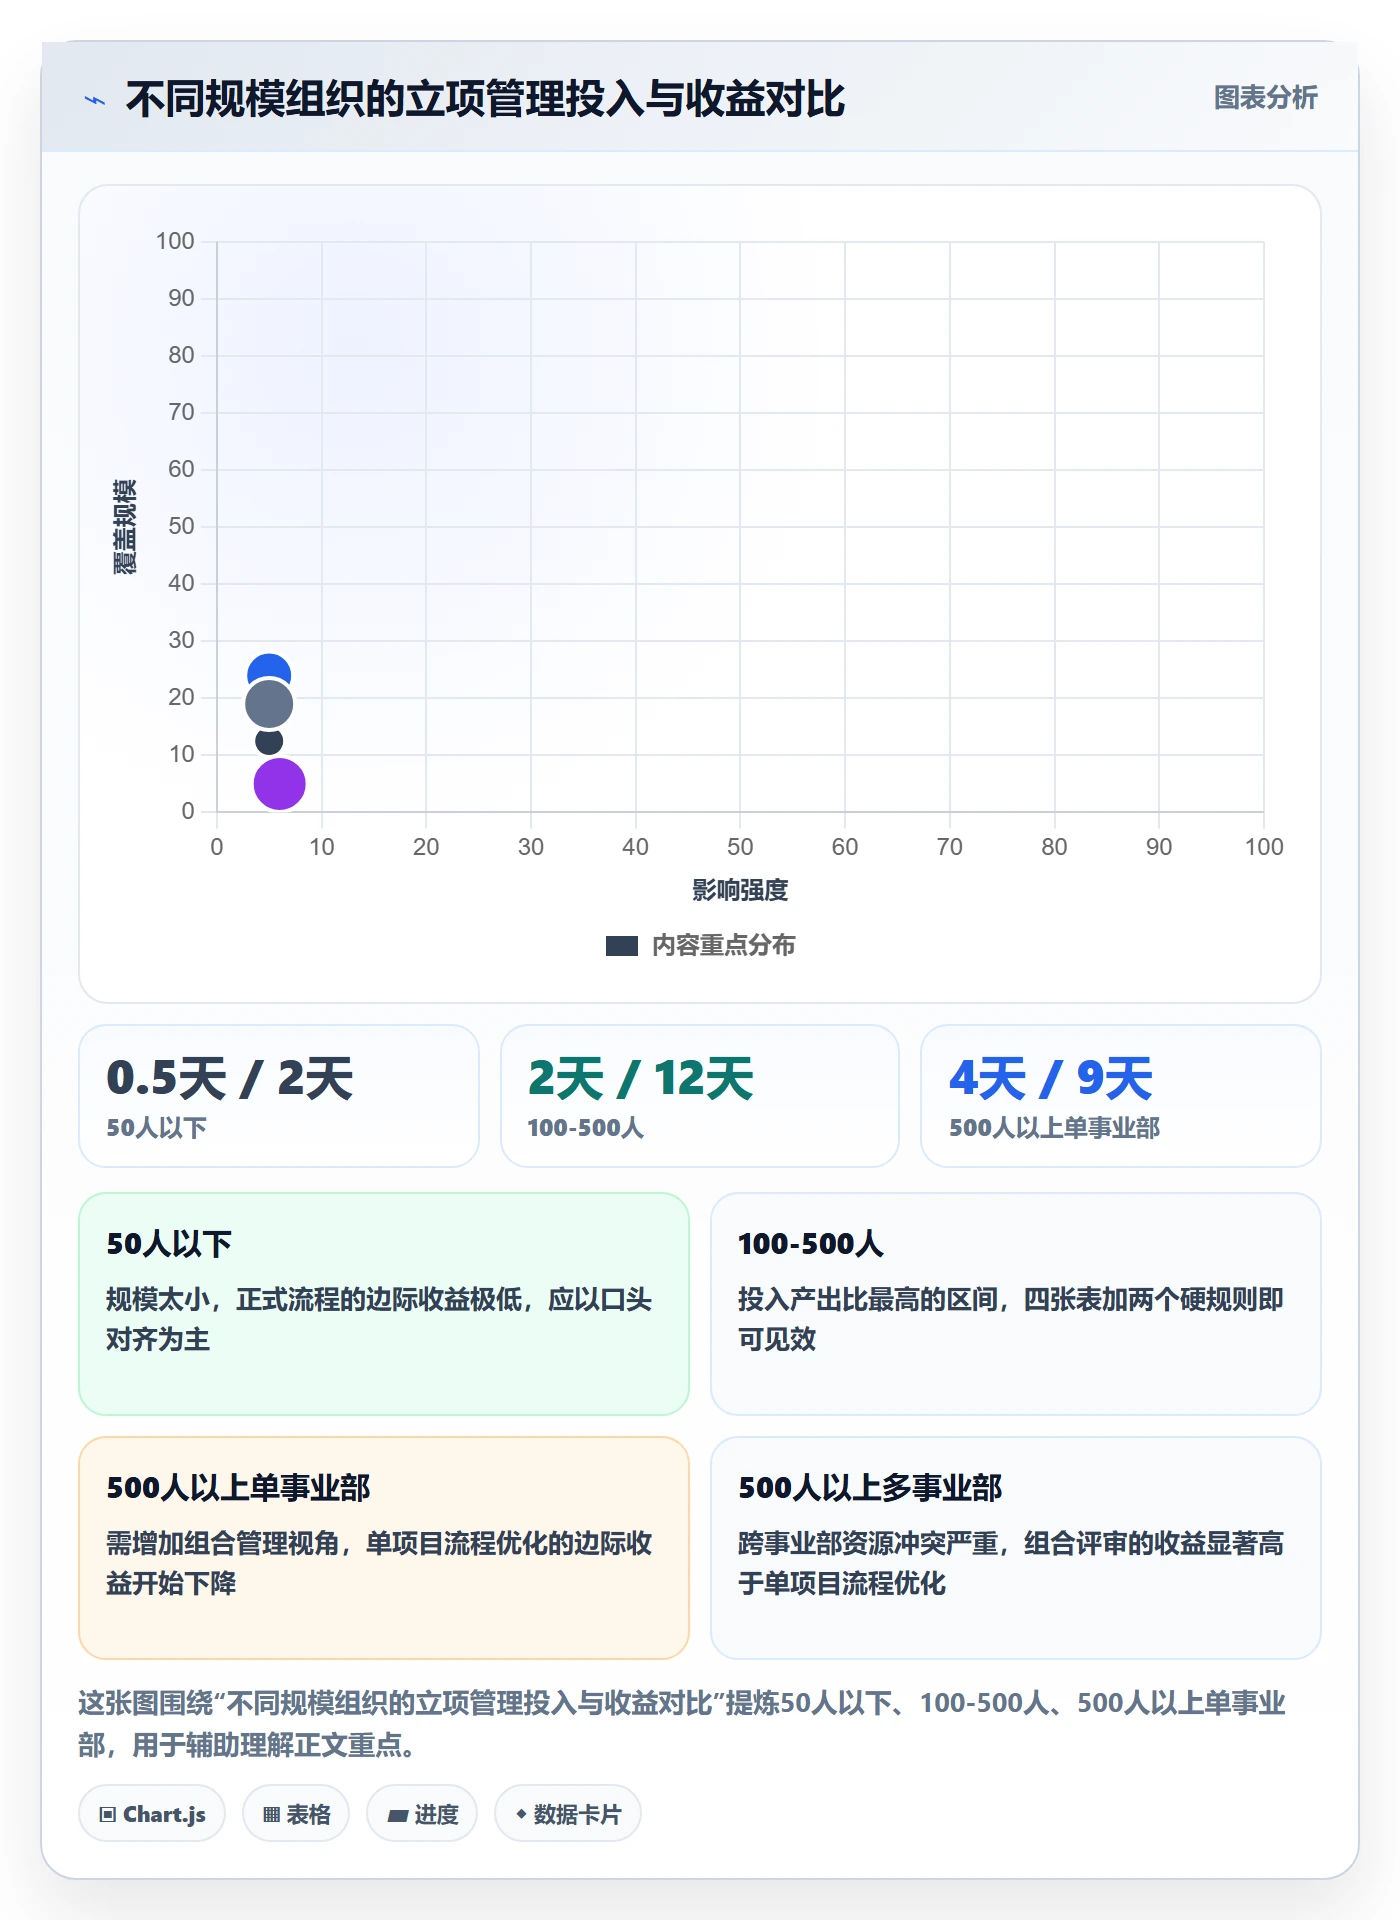Click the 内容重点分布 legend text

723,946
